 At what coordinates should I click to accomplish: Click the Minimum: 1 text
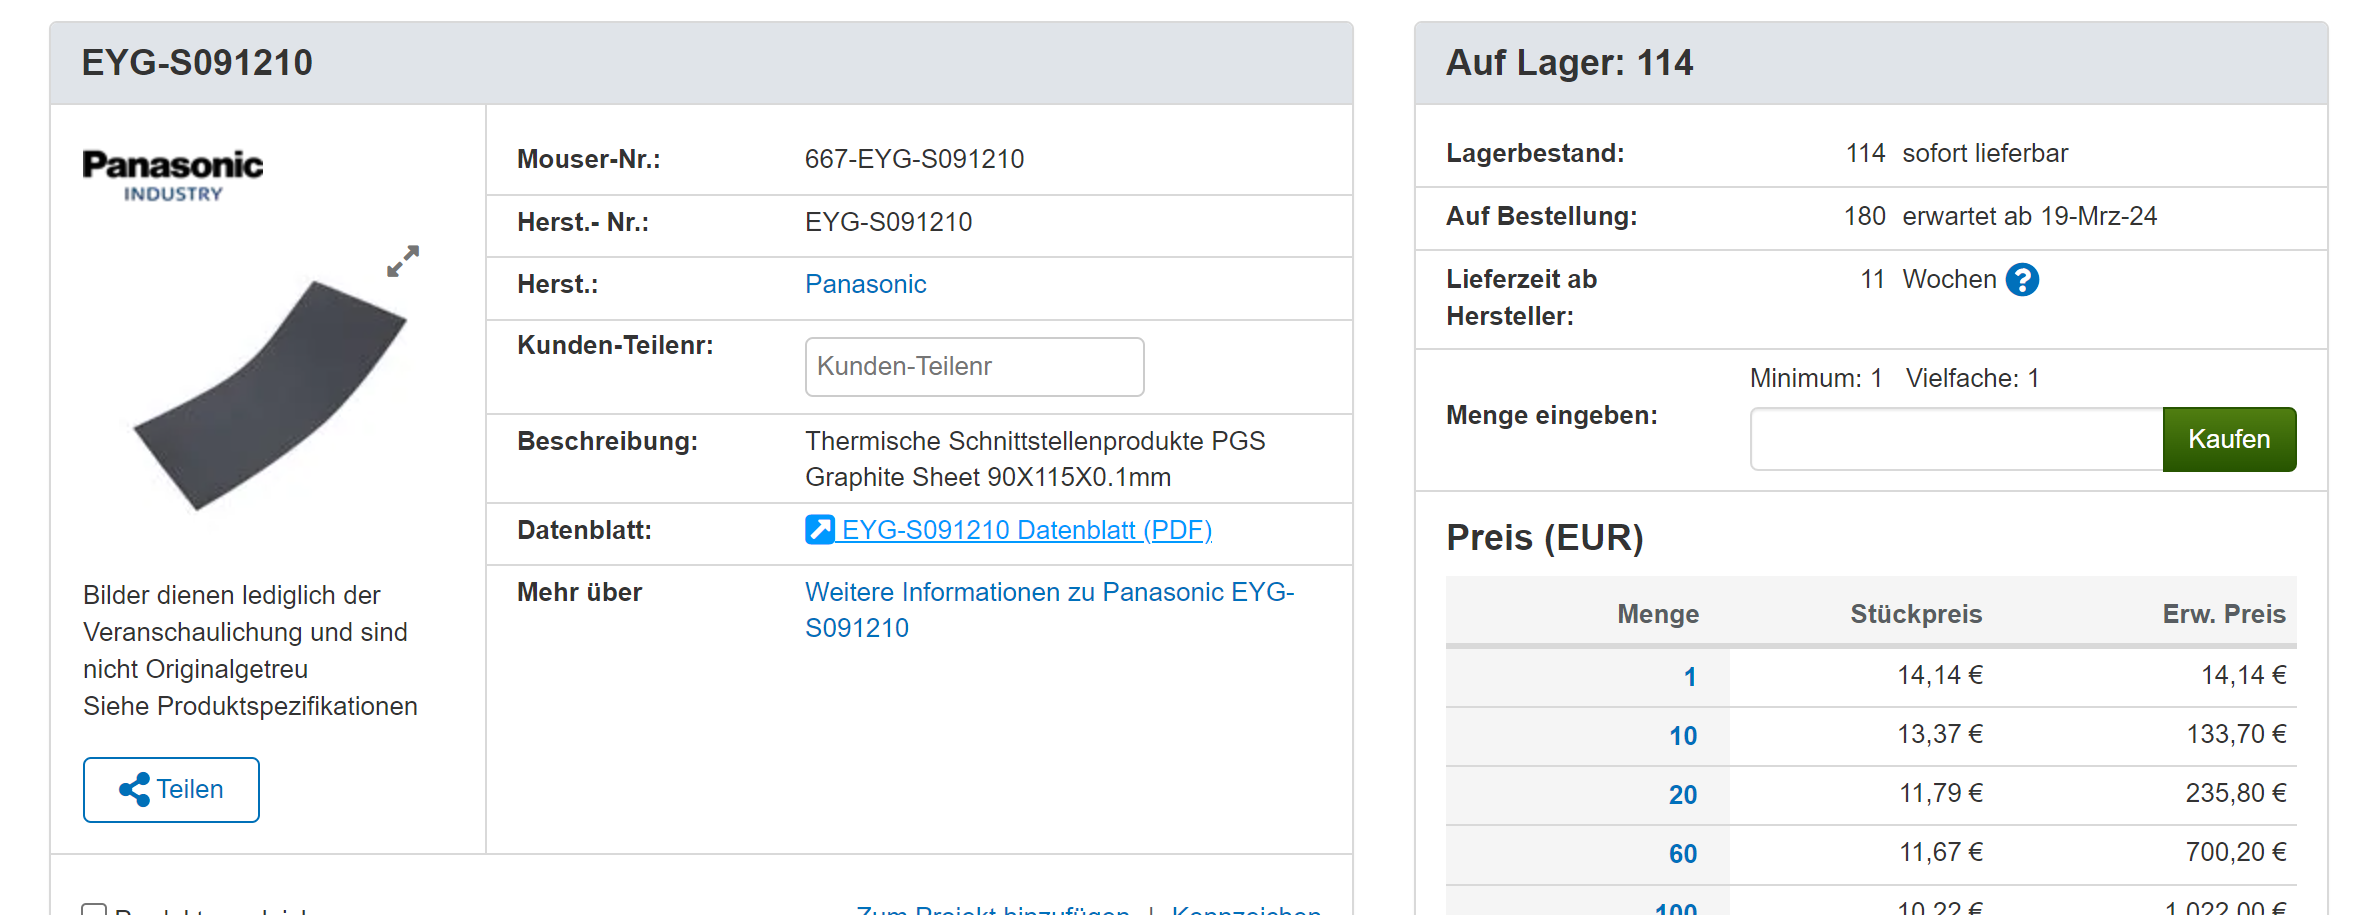(1816, 378)
